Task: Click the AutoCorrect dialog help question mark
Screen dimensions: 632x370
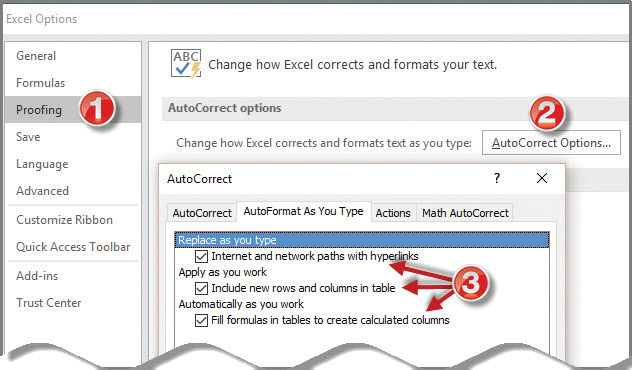Action: tap(497, 178)
